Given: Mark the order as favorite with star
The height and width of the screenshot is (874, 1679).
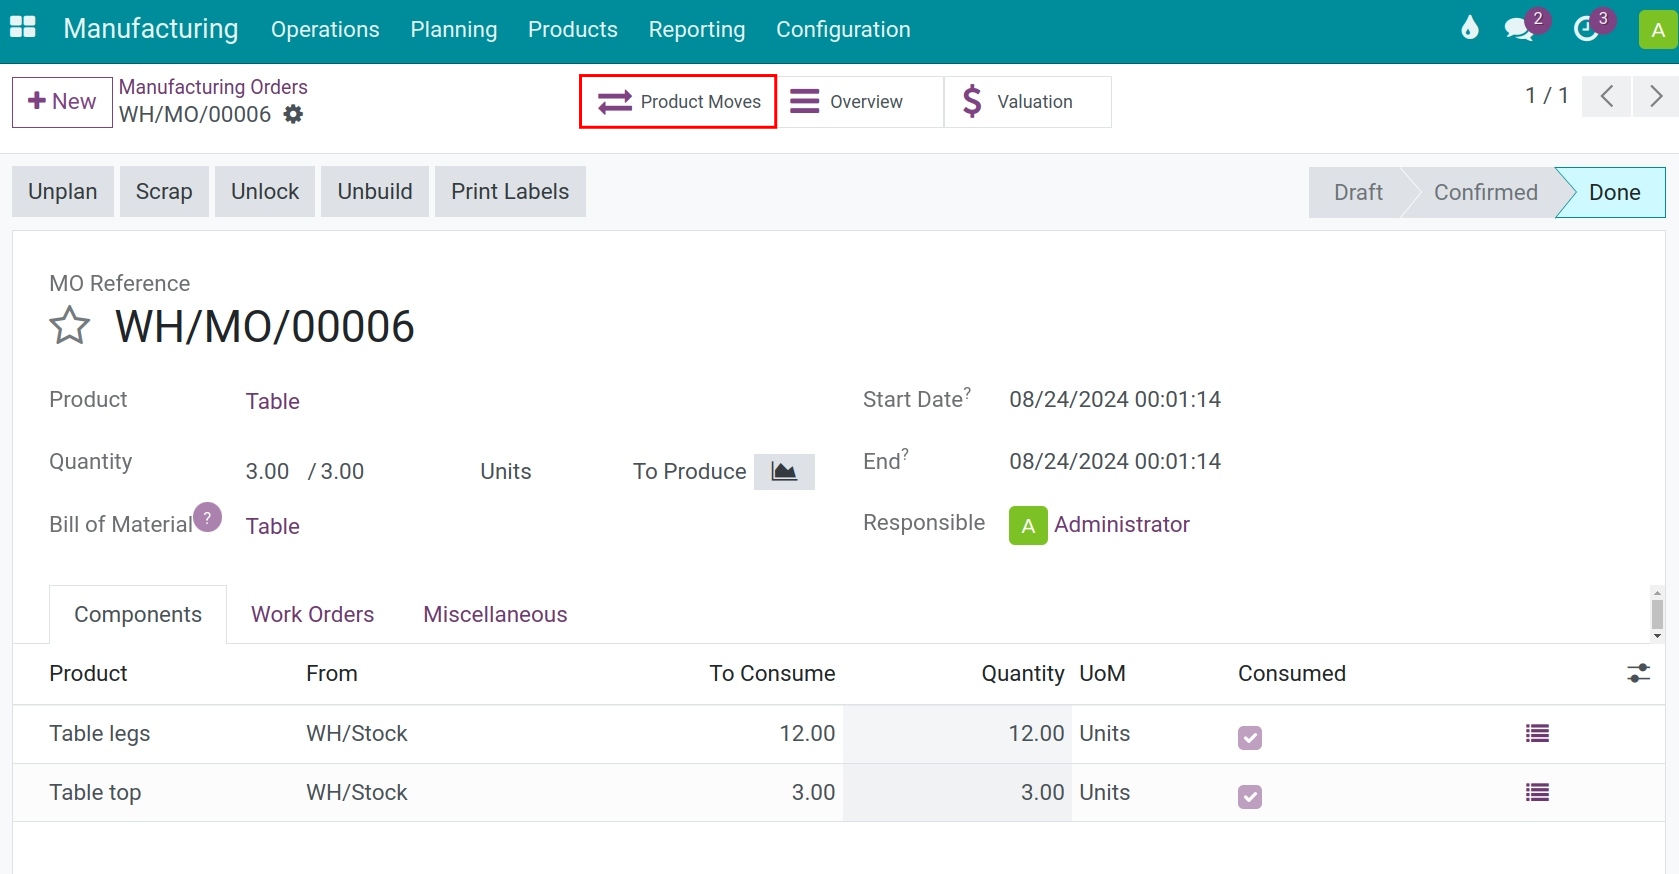Looking at the screenshot, I should point(70,326).
